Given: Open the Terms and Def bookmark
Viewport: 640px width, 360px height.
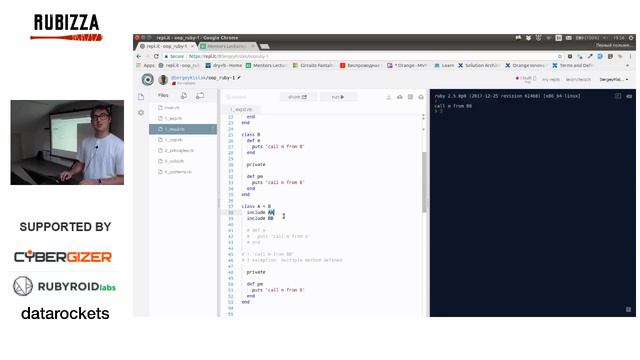Looking at the screenshot, I should pyautogui.click(x=573, y=65).
